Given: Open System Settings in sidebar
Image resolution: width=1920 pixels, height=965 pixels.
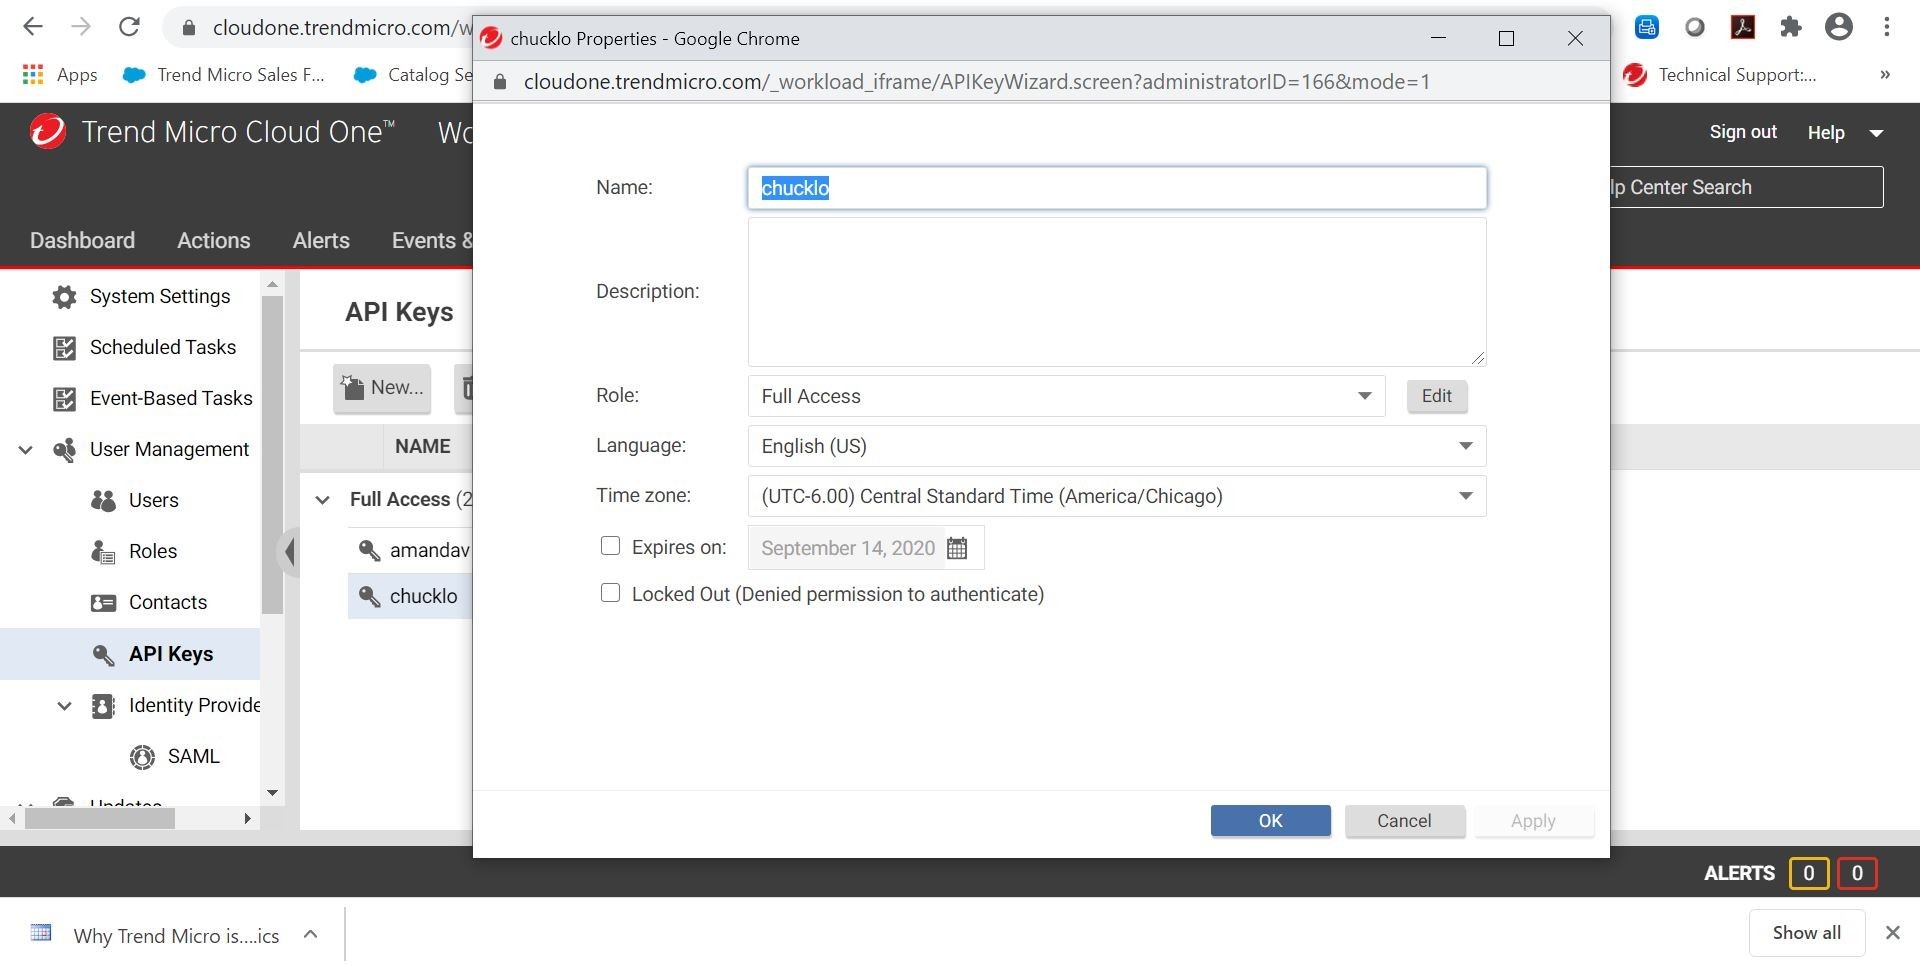Looking at the screenshot, I should 160,296.
